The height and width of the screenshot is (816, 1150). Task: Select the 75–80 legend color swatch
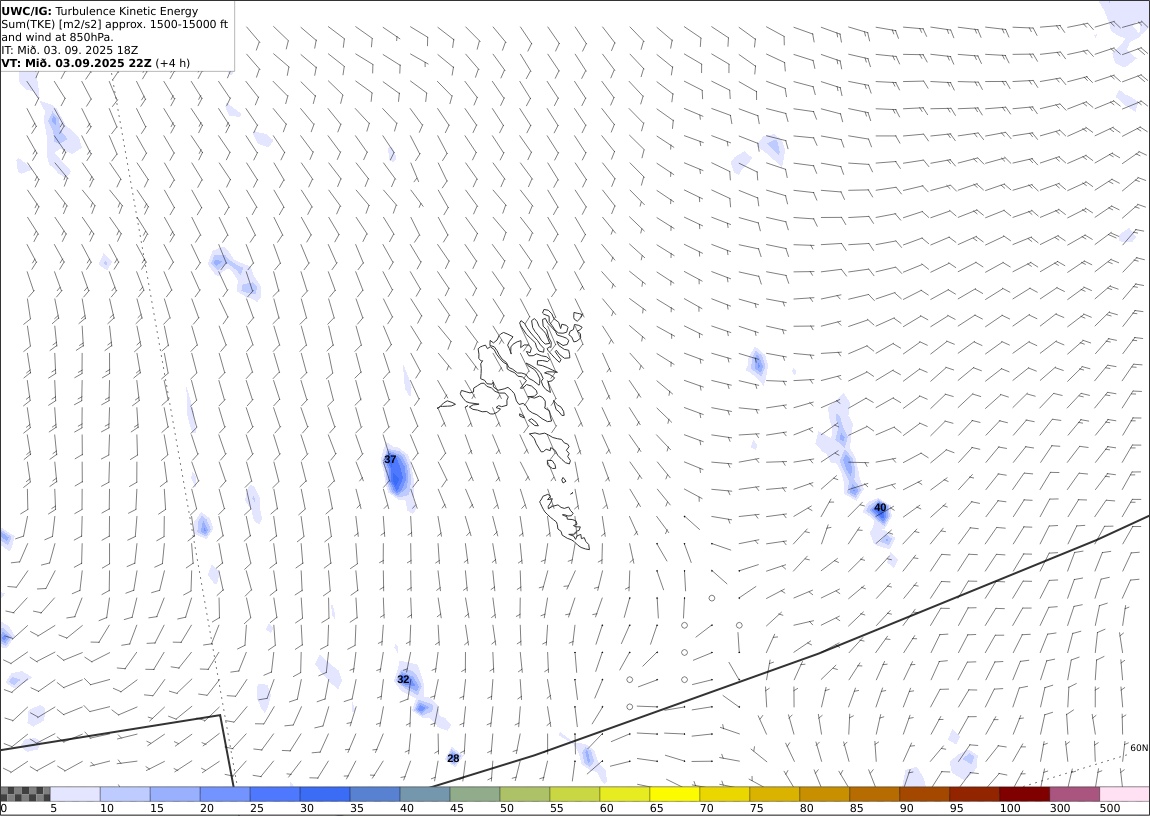tap(774, 794)
